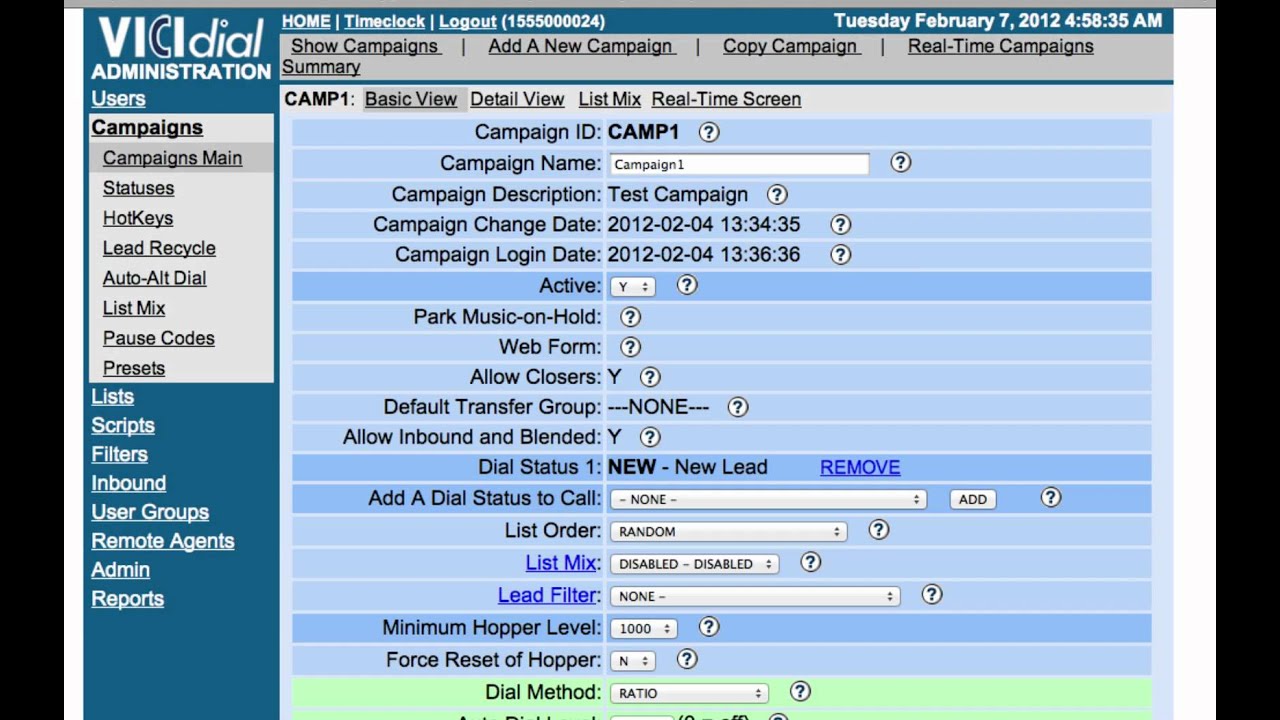Click the Timeclock link

pyautogui.click(x=385, y=20)
